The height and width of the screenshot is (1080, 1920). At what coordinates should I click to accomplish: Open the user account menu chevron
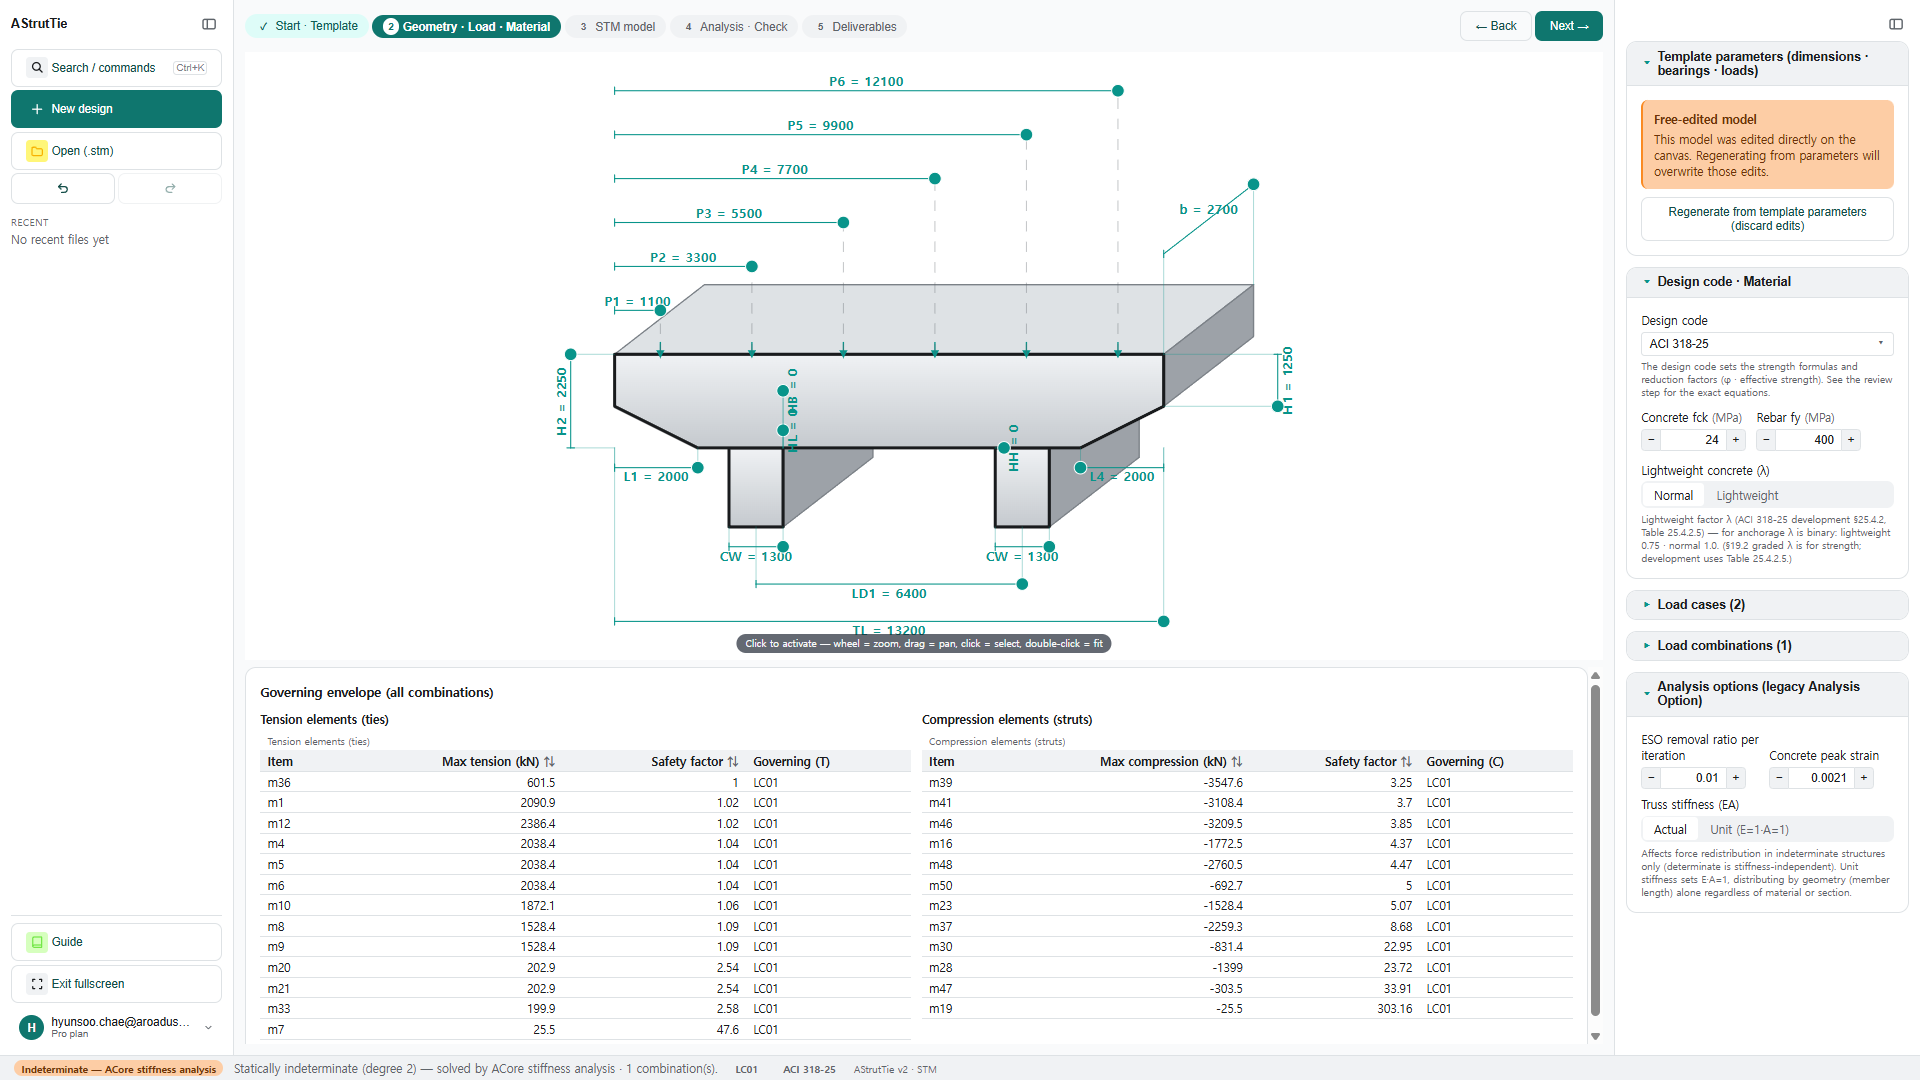click(x=208, y=1027)
